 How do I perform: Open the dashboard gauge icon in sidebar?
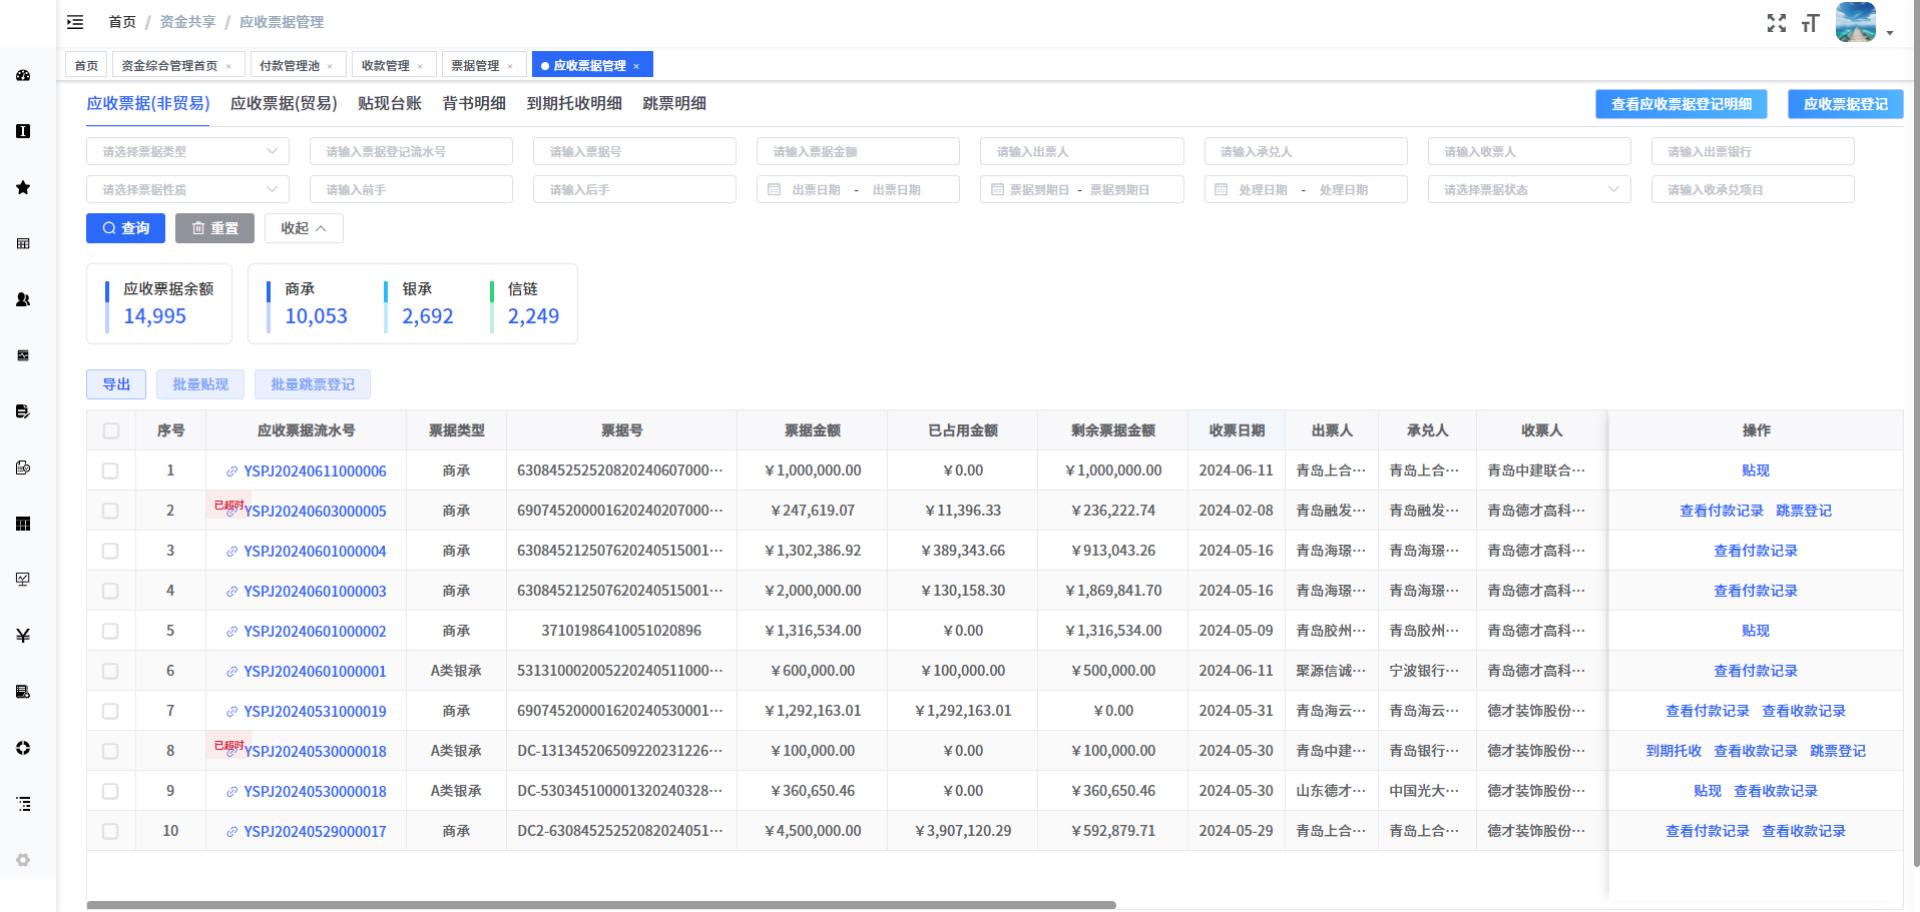[x=23, y=76]
